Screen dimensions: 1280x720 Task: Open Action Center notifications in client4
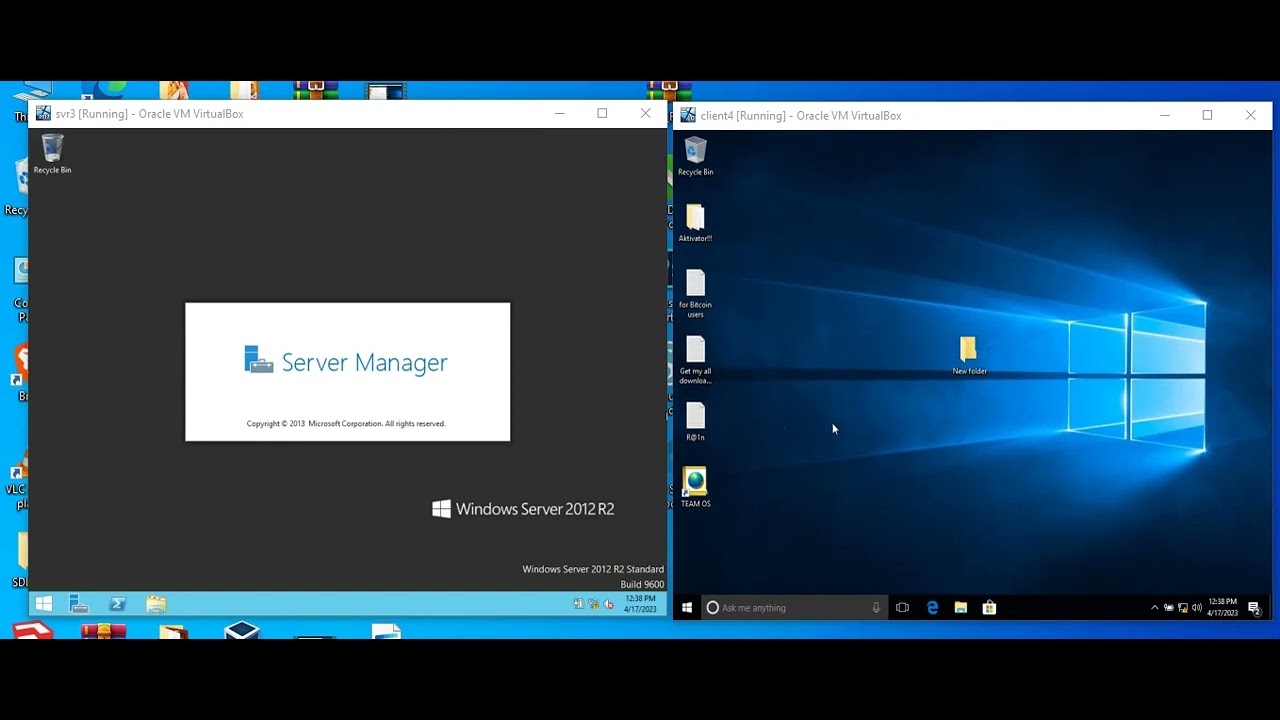point(1254,607)
